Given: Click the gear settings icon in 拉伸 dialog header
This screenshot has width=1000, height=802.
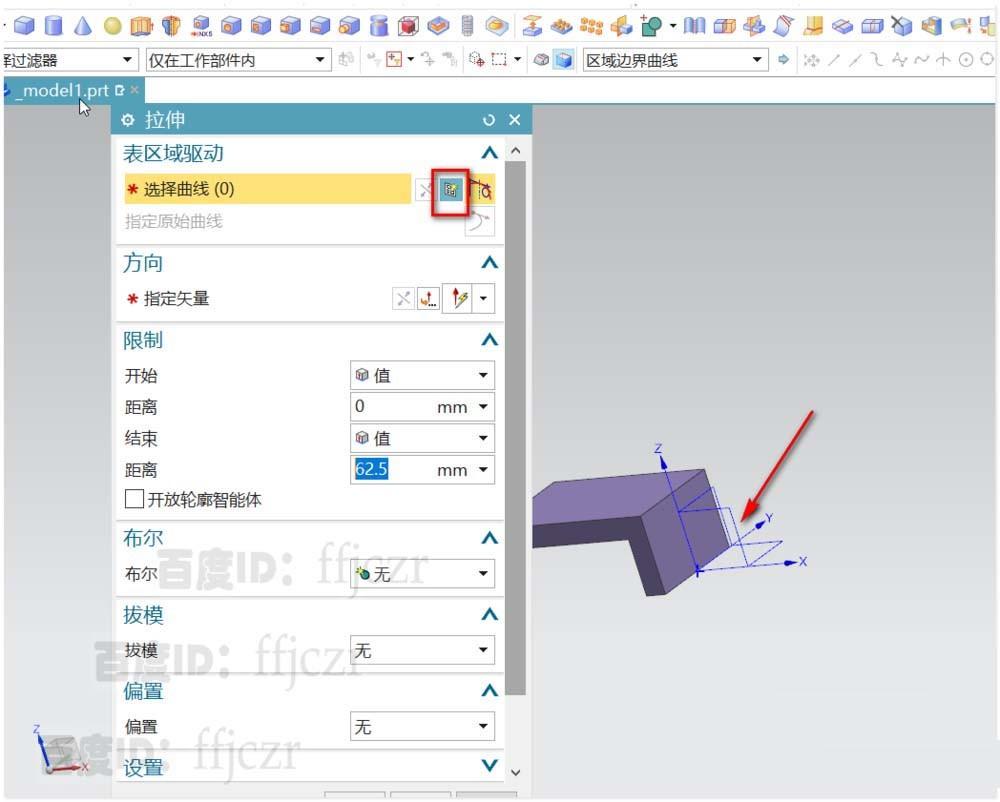Looking at the screenshot, I should 128,120.
